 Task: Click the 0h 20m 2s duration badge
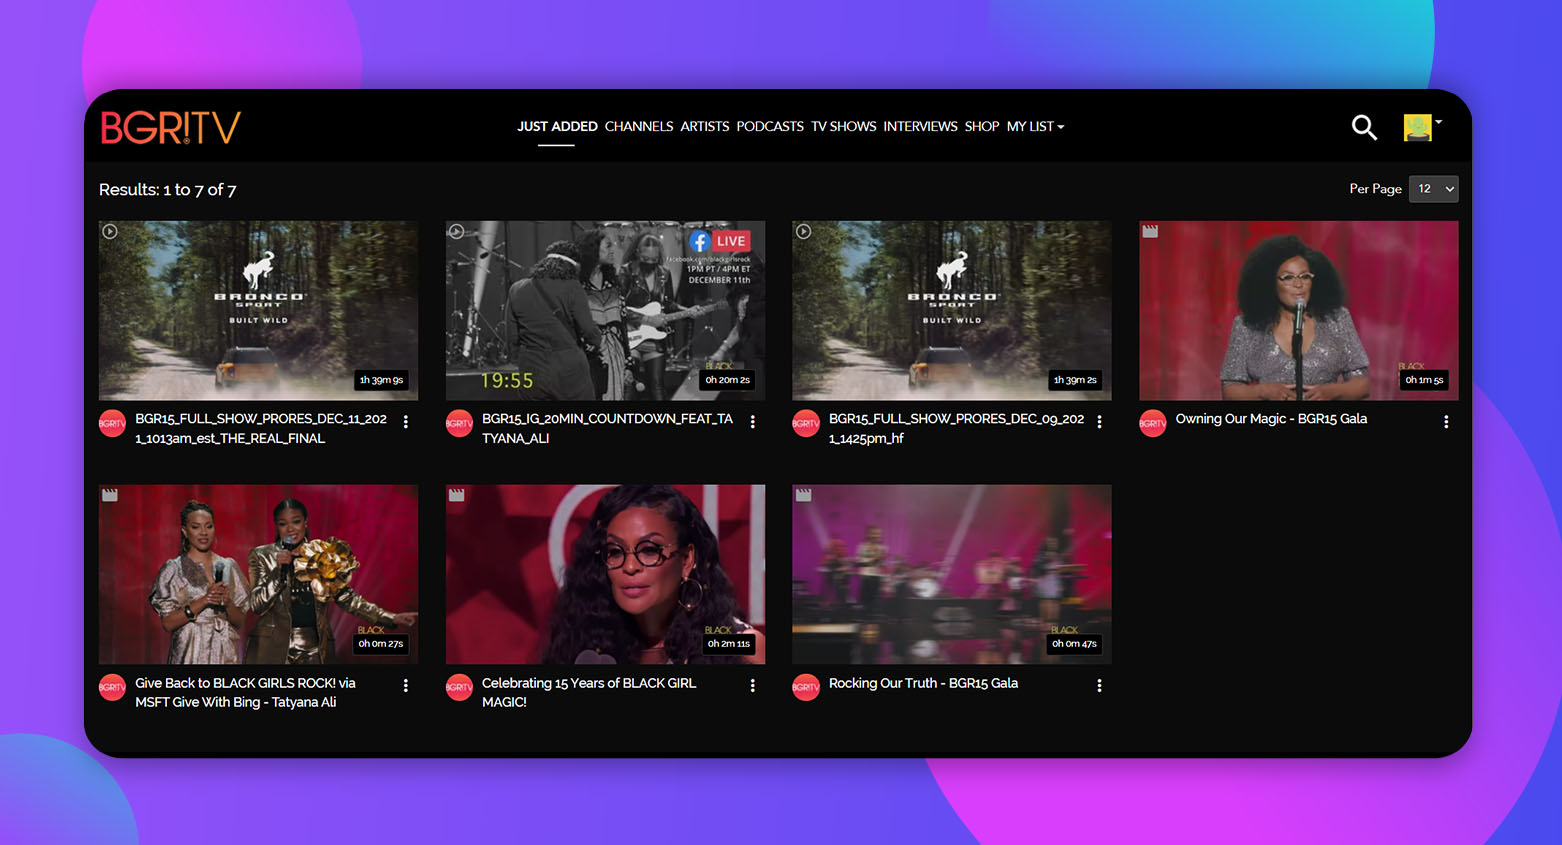pos(727,380)
